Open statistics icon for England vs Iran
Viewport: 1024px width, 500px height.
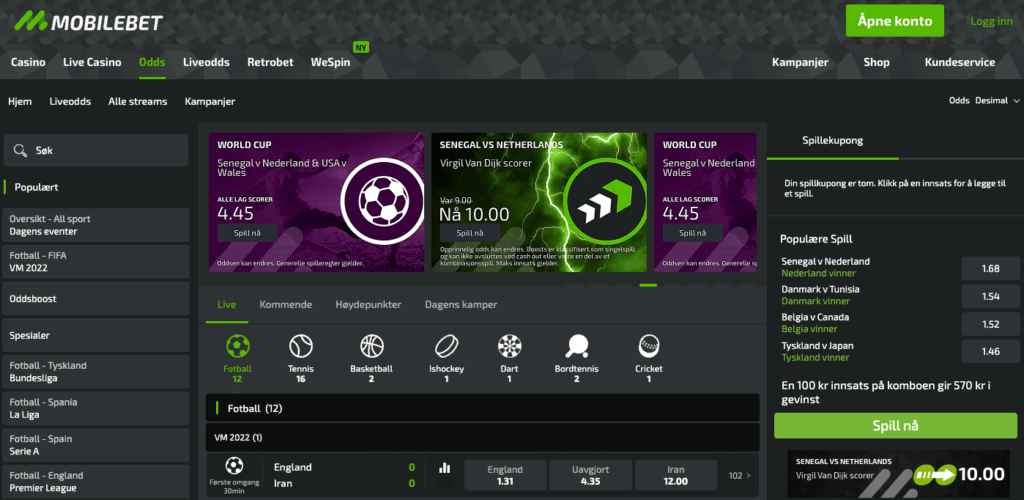click(x=445, y=467)
